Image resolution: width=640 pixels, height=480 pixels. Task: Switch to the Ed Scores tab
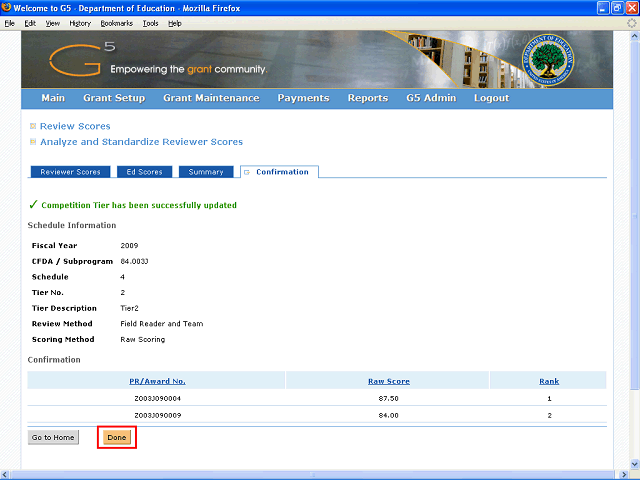pyautogui.click(x=143, y=172)
